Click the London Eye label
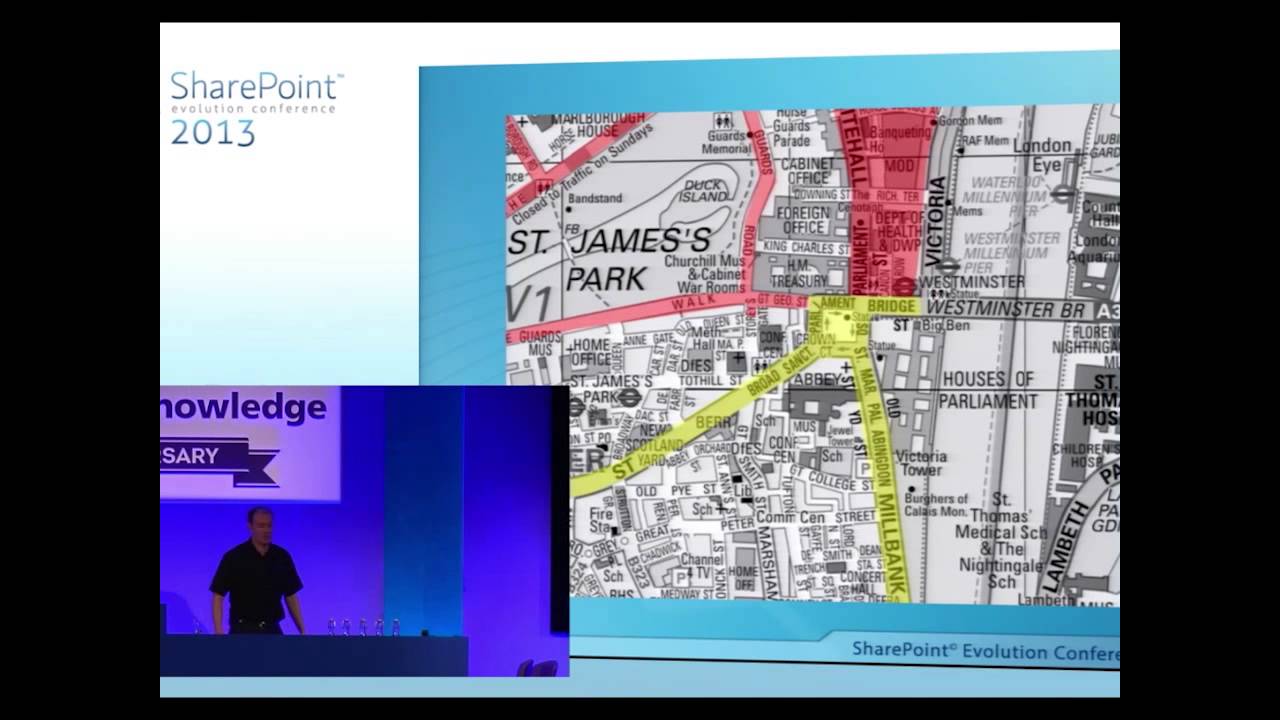This screenshot has width=1280, height=720. (x=1043, y=155)
